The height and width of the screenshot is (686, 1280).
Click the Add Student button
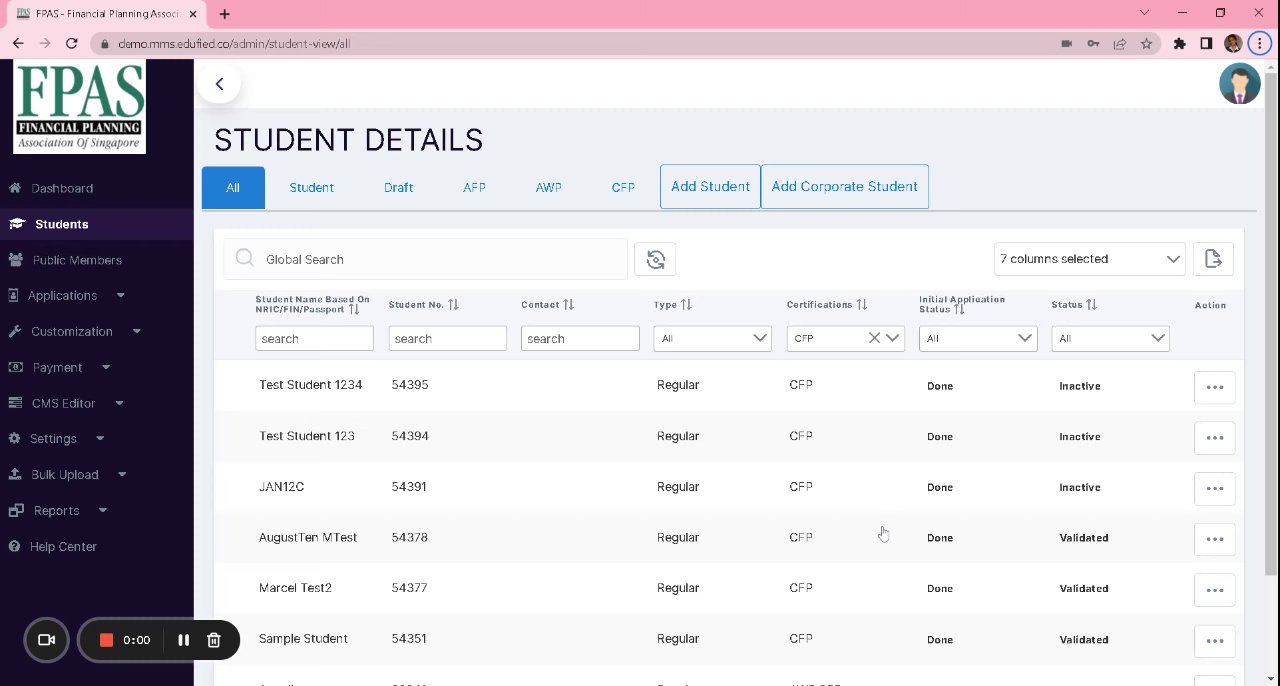pos(710,187)
